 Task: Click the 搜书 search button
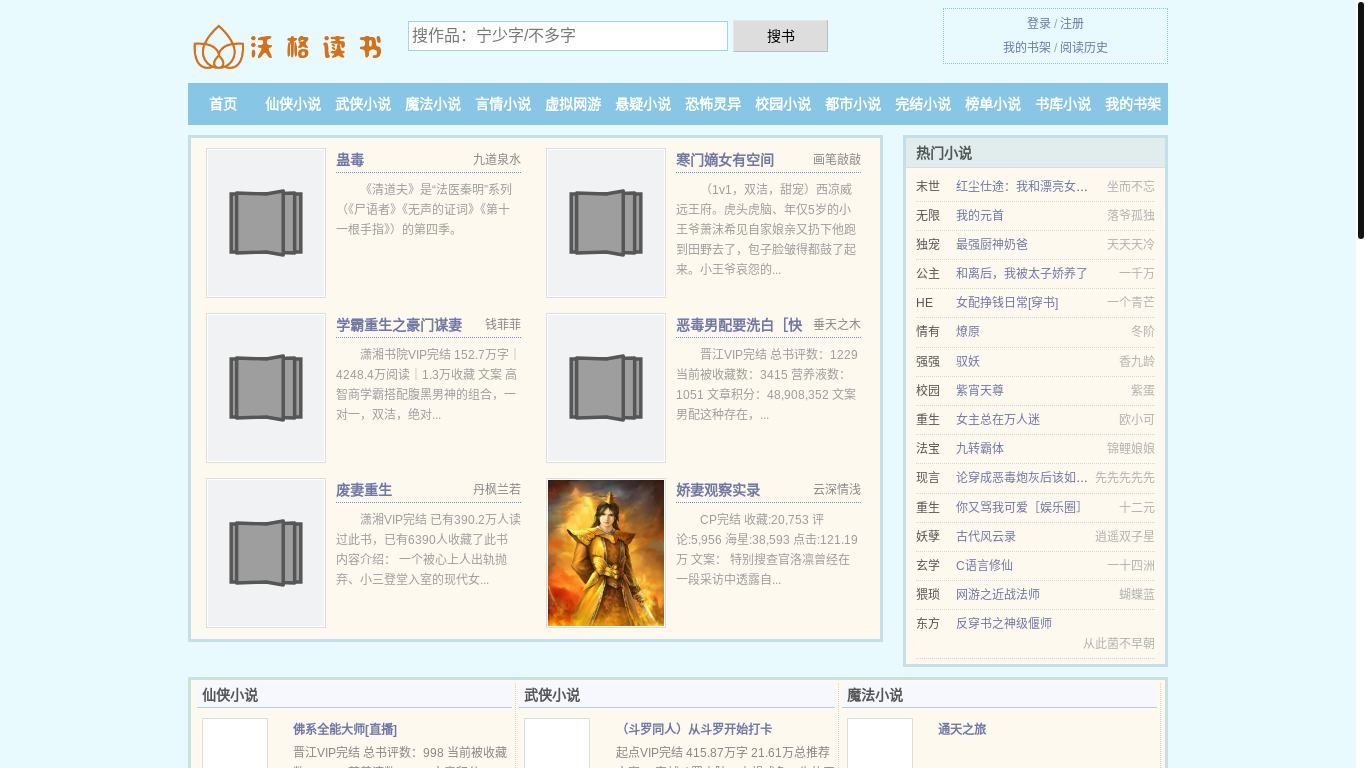click(x=780, y=36)
